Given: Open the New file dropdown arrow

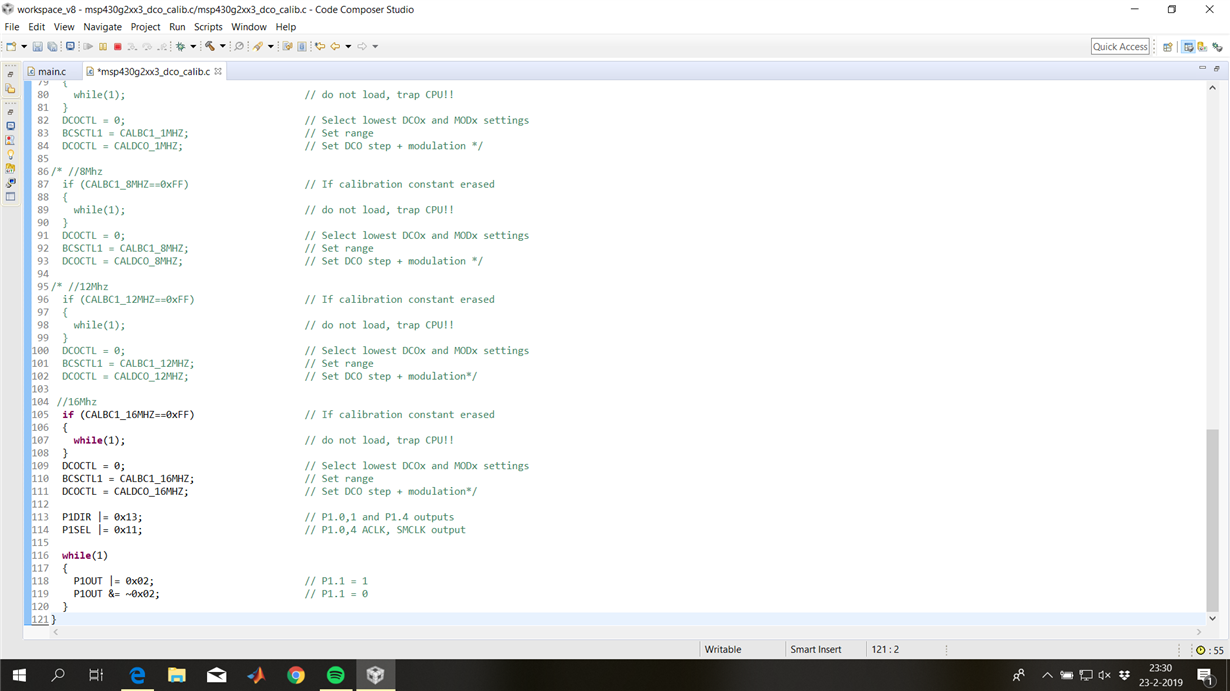Looking at the screenshot, I should pos(23,46).
